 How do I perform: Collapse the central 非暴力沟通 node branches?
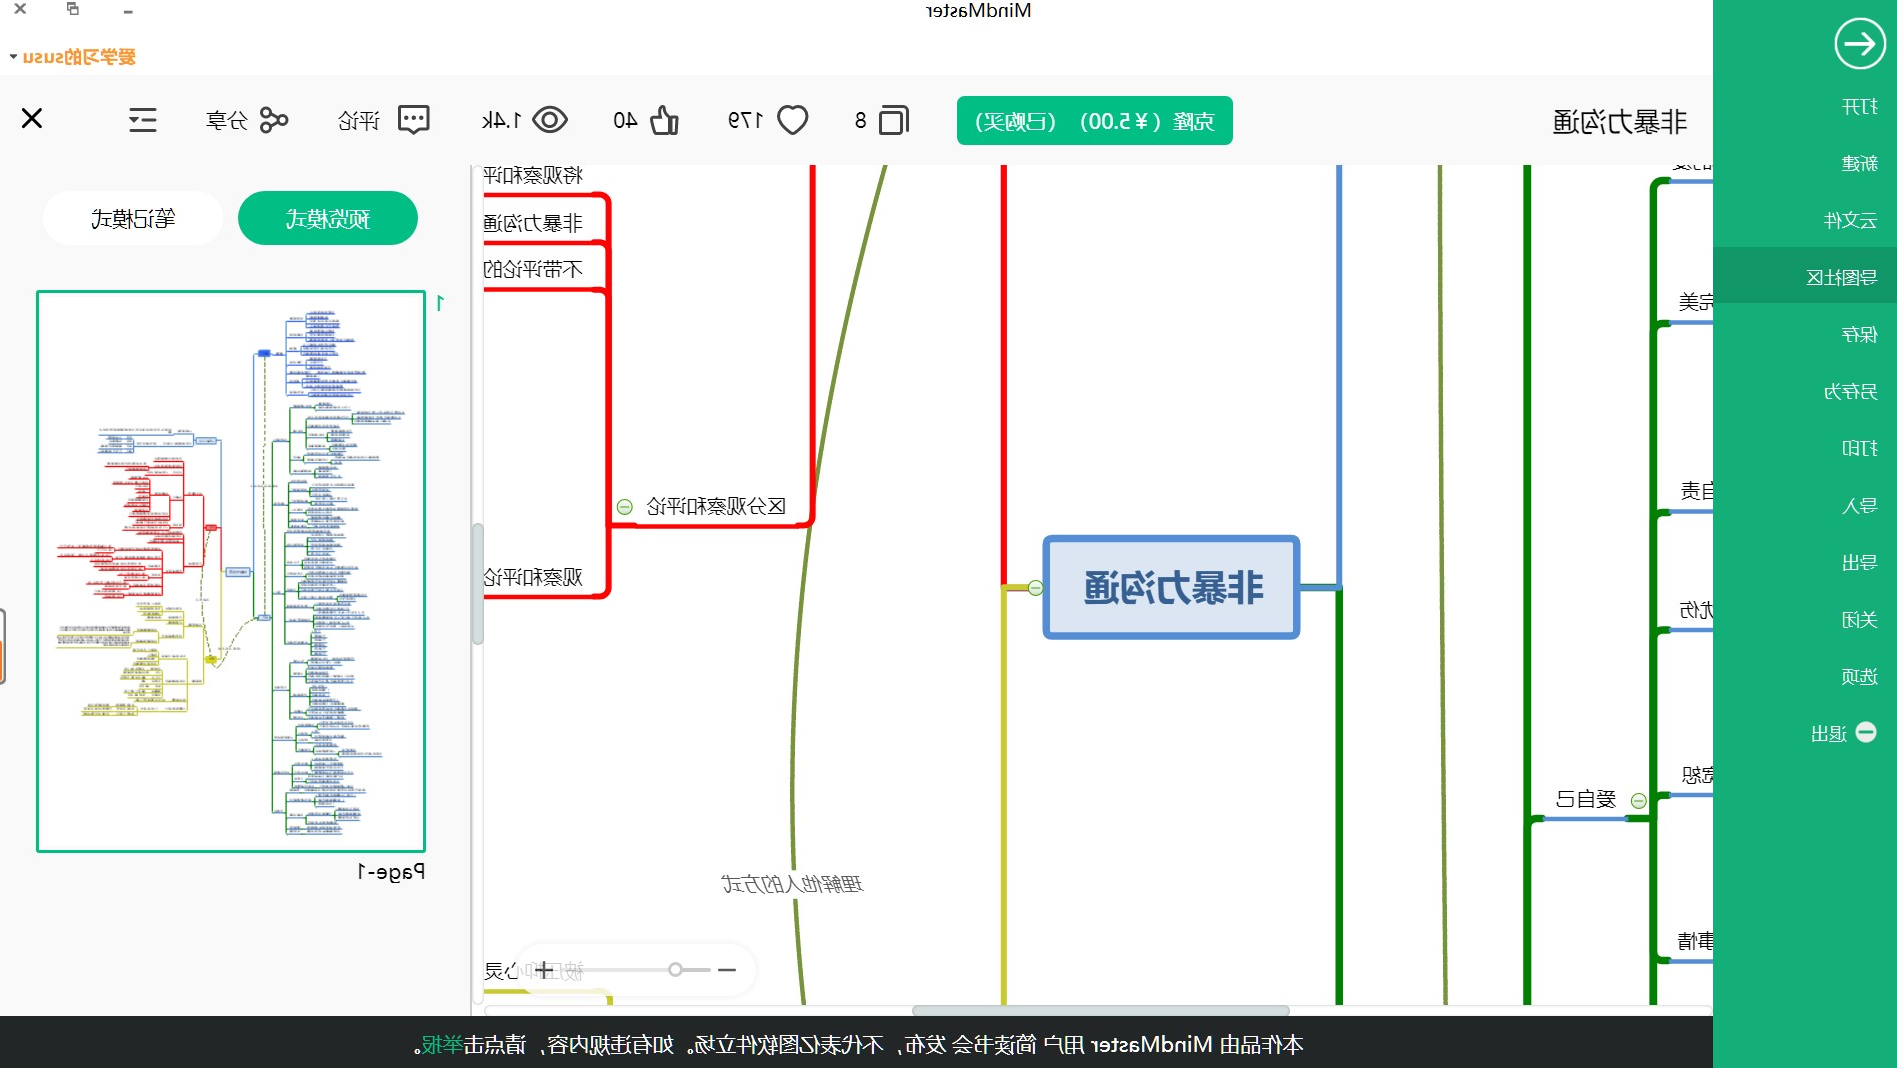point(1035,588)
